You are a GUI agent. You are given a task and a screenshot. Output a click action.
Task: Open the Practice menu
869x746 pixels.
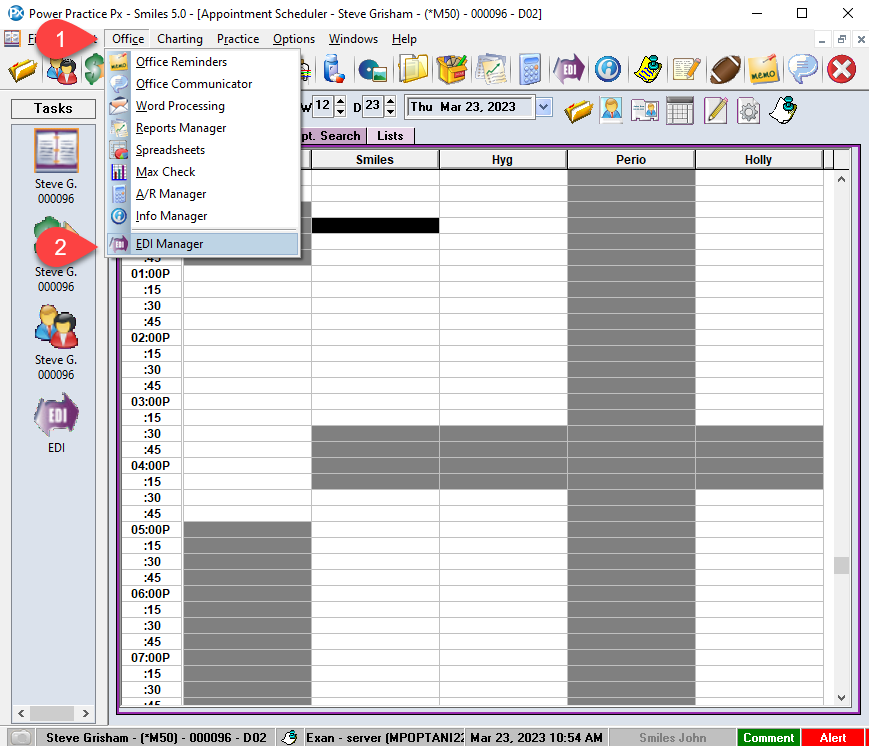click(x=238, y=39)
